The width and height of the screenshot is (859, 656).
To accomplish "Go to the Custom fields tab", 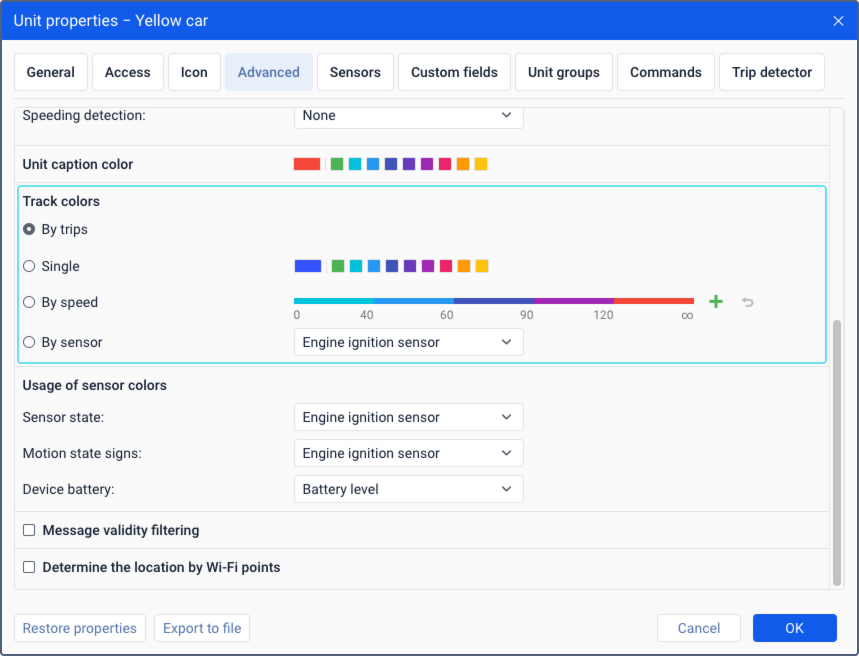I will coord(454,72).
